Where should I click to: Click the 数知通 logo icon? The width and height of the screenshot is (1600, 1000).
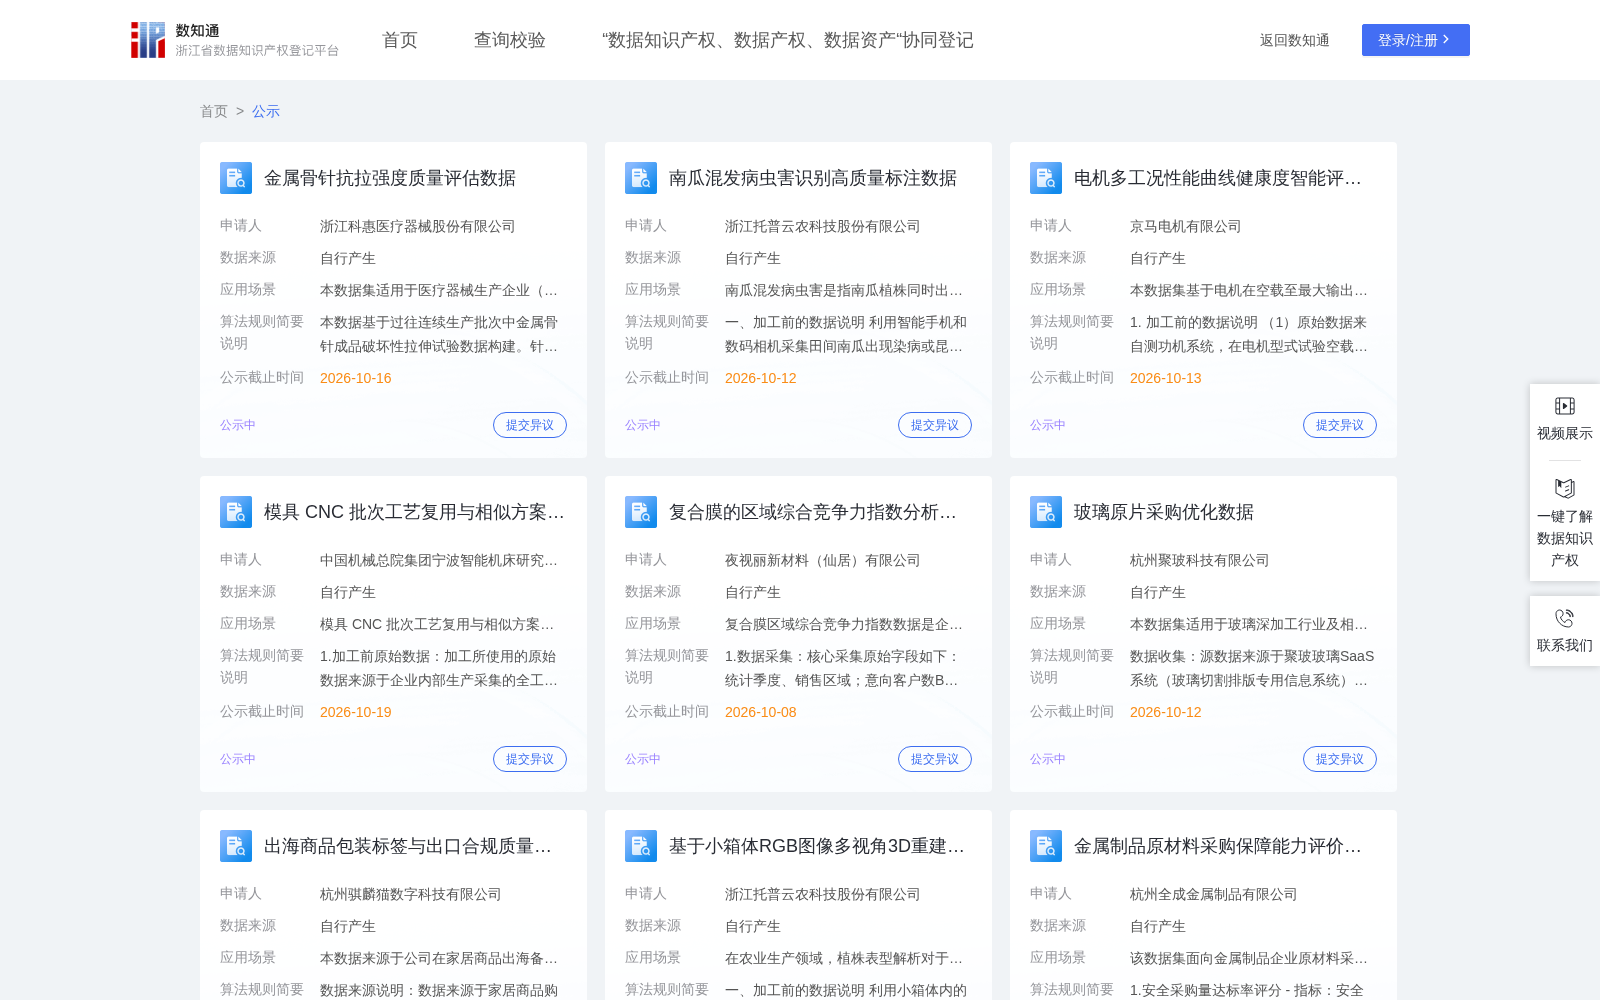148,40
